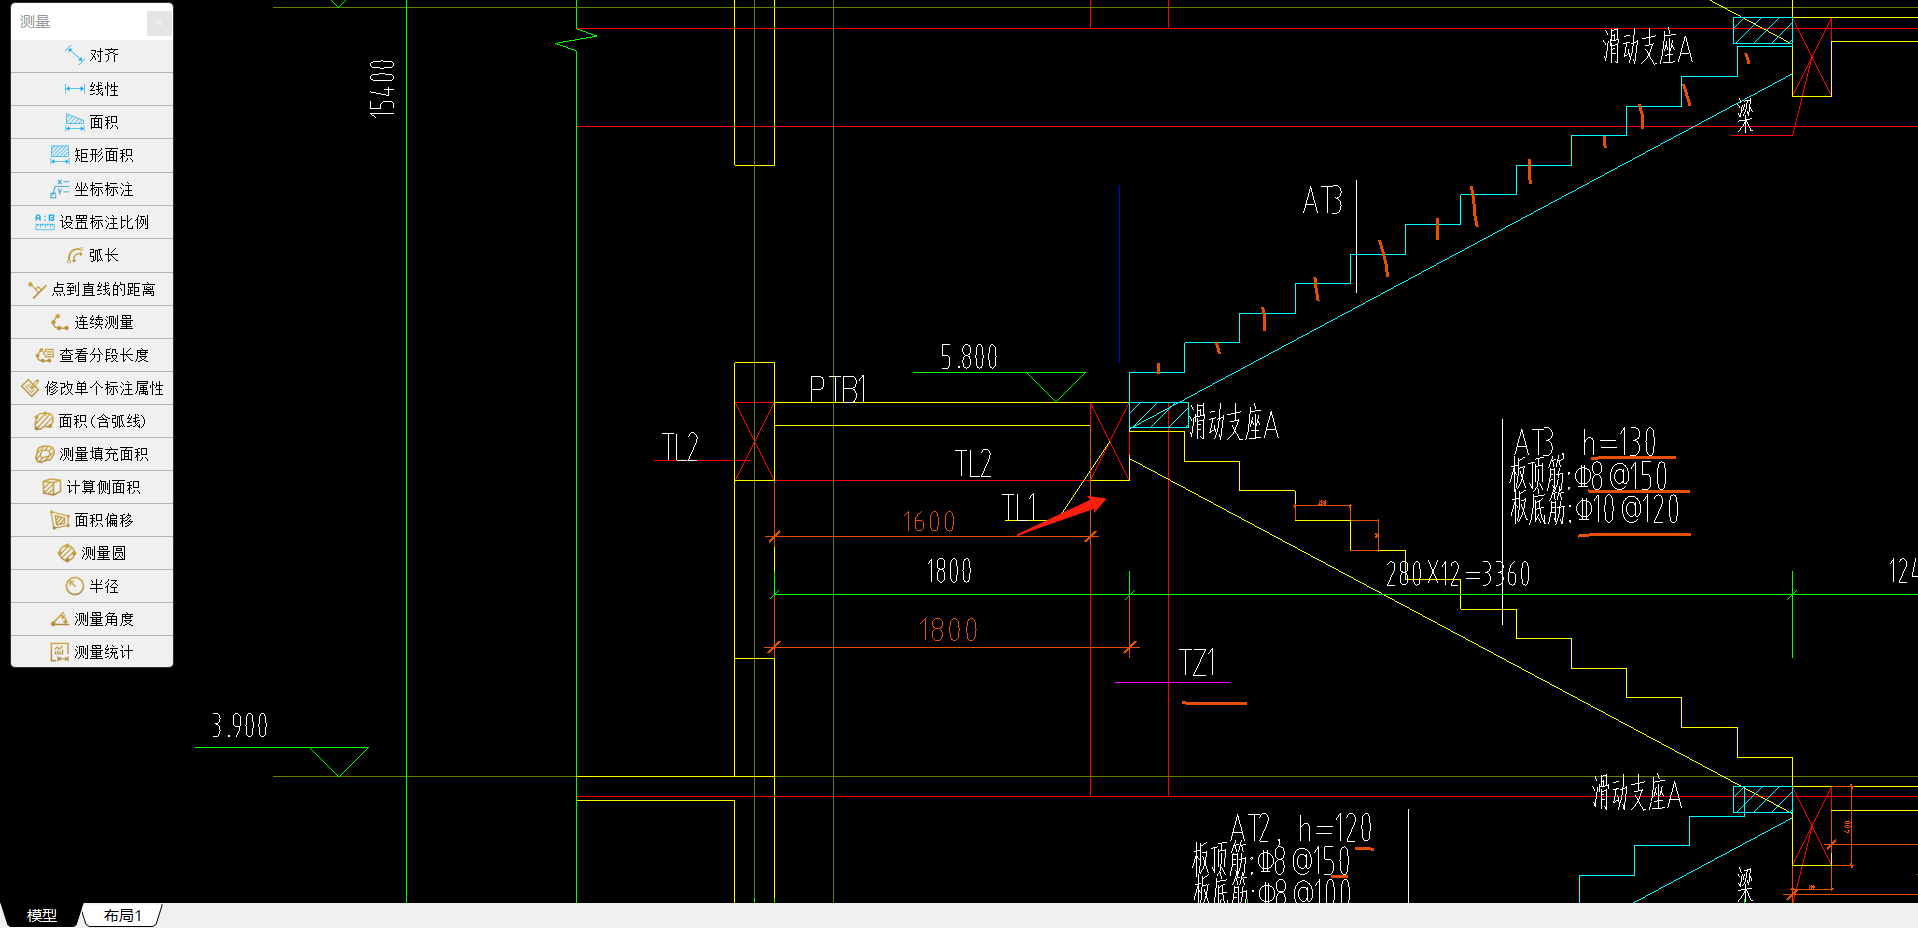Click the 3.900 elevation label
This screenshot has width=1918, height=928.
pyautogui.click(x=240, y=726)
